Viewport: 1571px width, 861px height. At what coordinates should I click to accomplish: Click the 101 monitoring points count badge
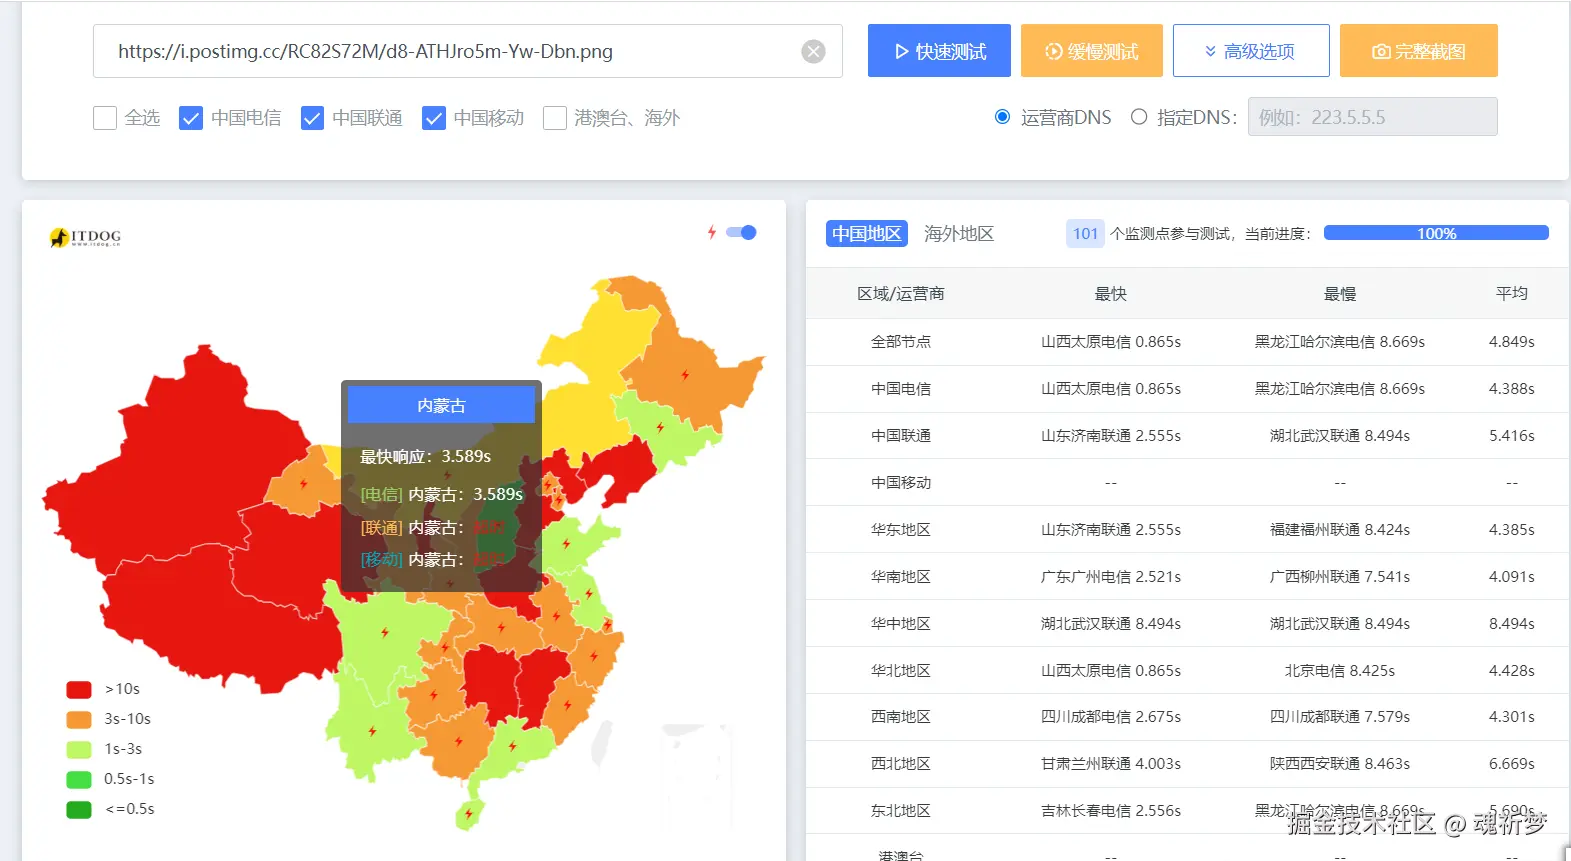[1085, 233]
